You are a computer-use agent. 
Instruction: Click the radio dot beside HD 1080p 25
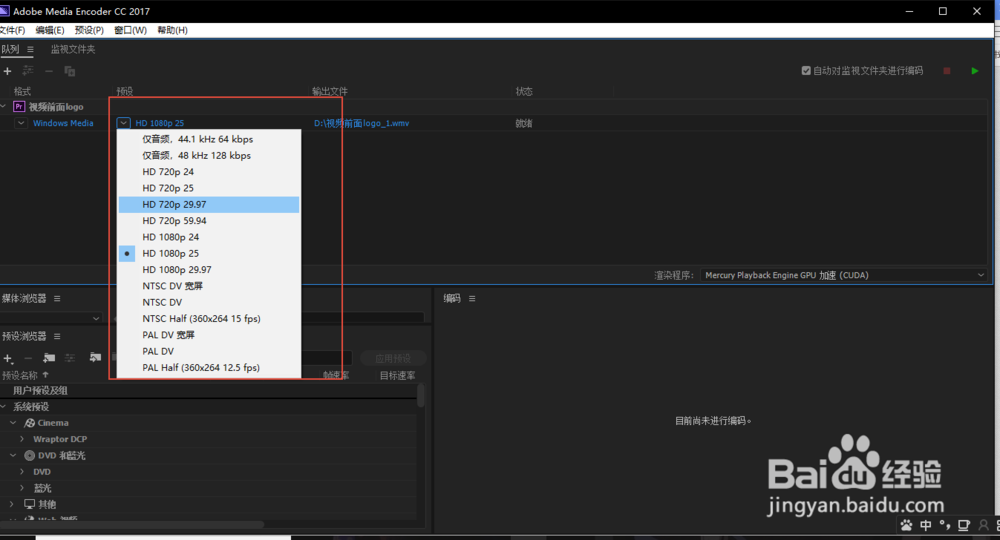point(127,254)
